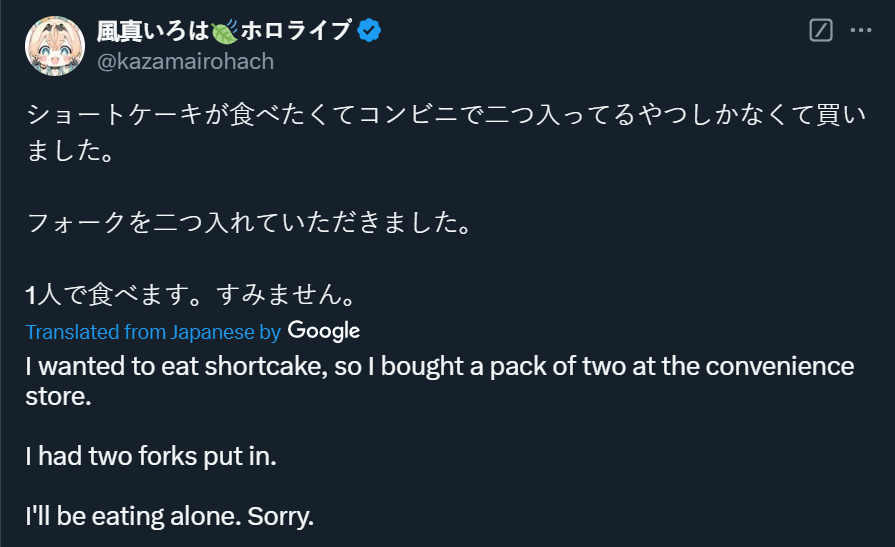The image size is (895, 547).
Task: Click the line フォークを二つ入れていただきました。
Action: [248, 223]
